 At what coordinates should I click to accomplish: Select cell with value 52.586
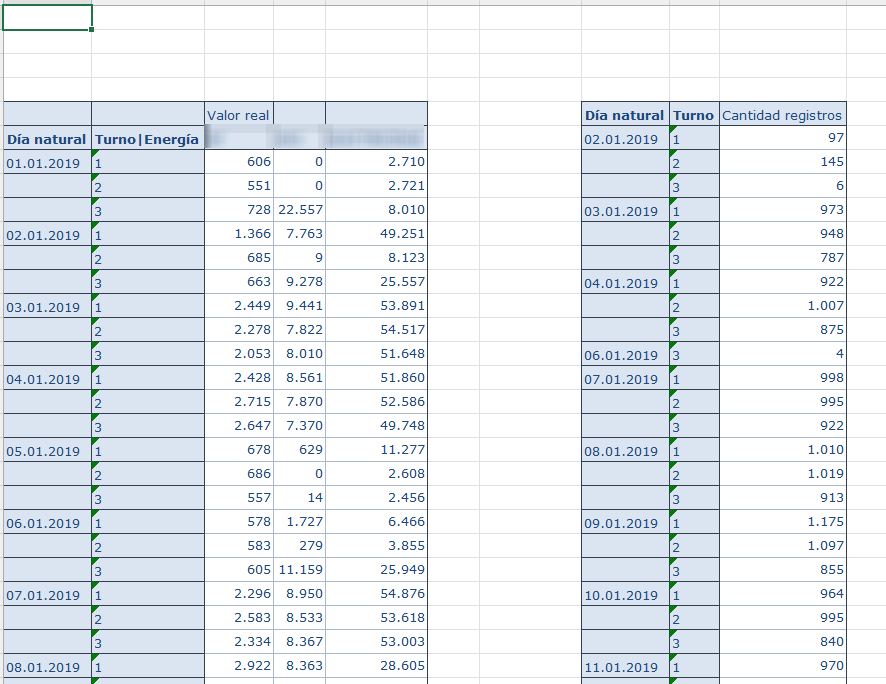click(x=376, y=402)
